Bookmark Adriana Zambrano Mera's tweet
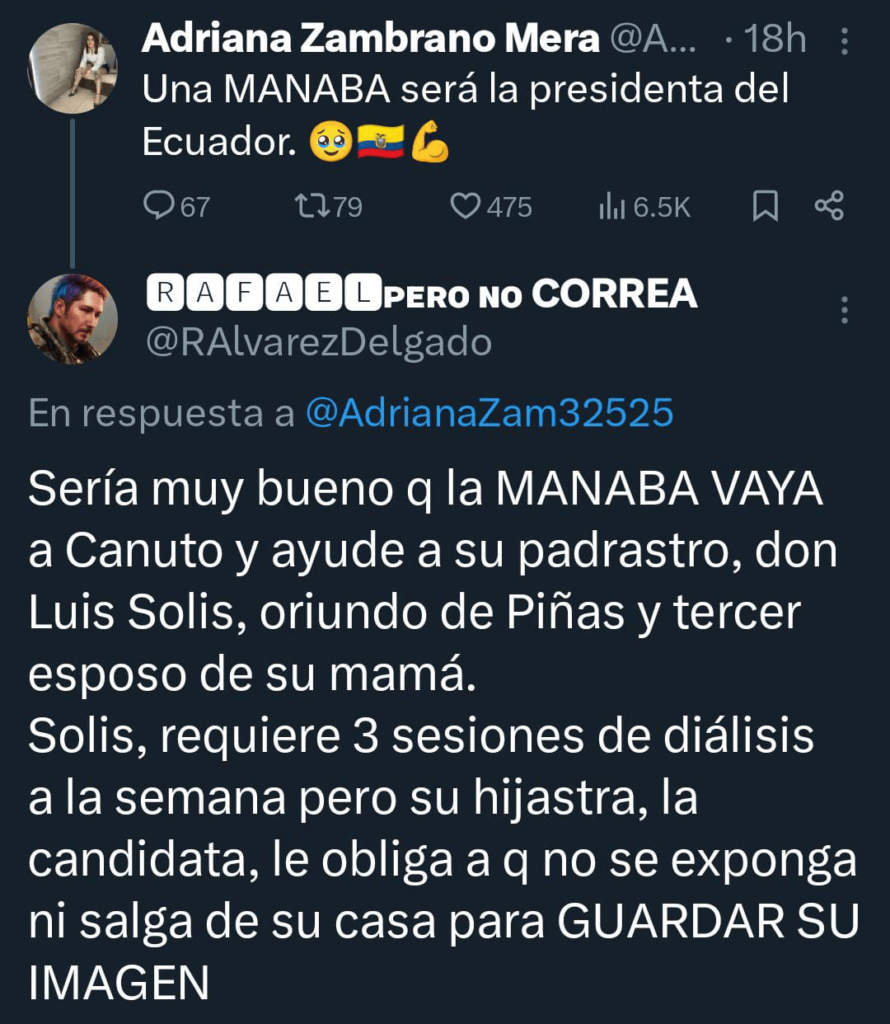The image size is (890, 1024). click(765, 206)
